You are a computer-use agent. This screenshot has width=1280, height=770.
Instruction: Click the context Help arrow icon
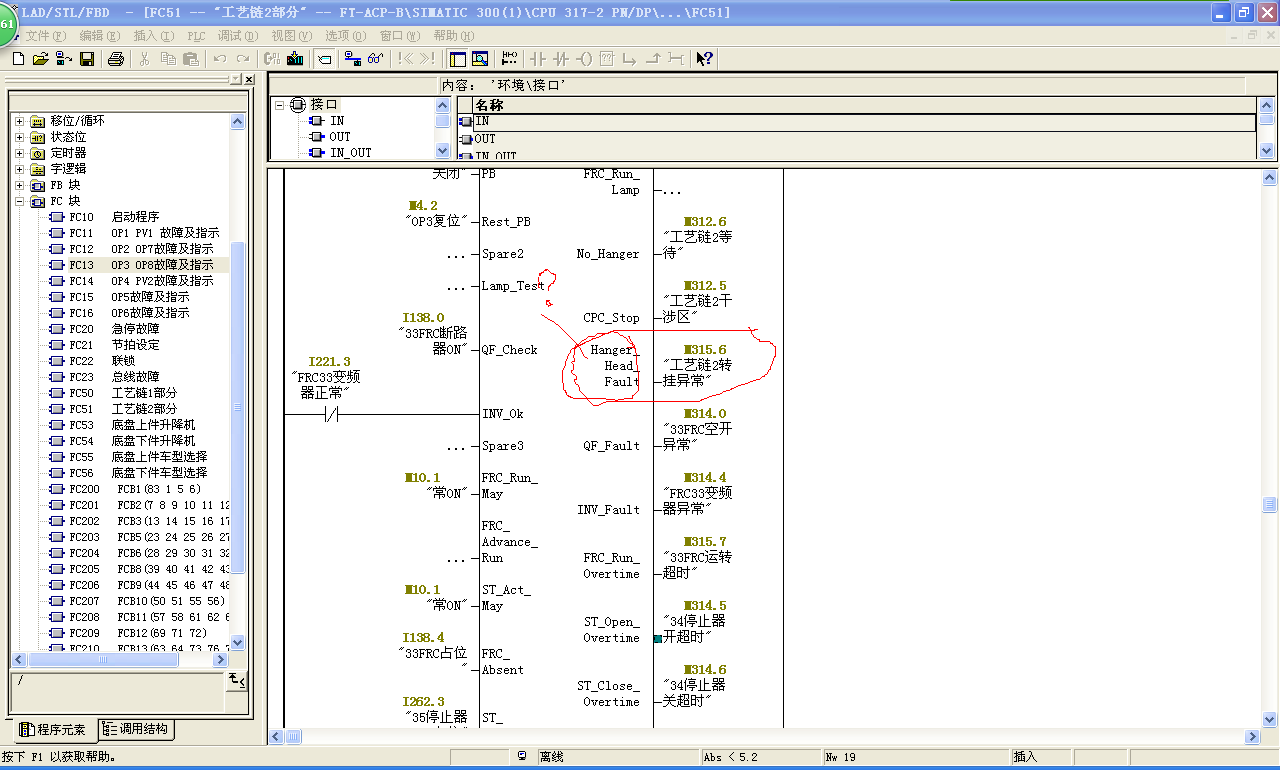point(705,59)
